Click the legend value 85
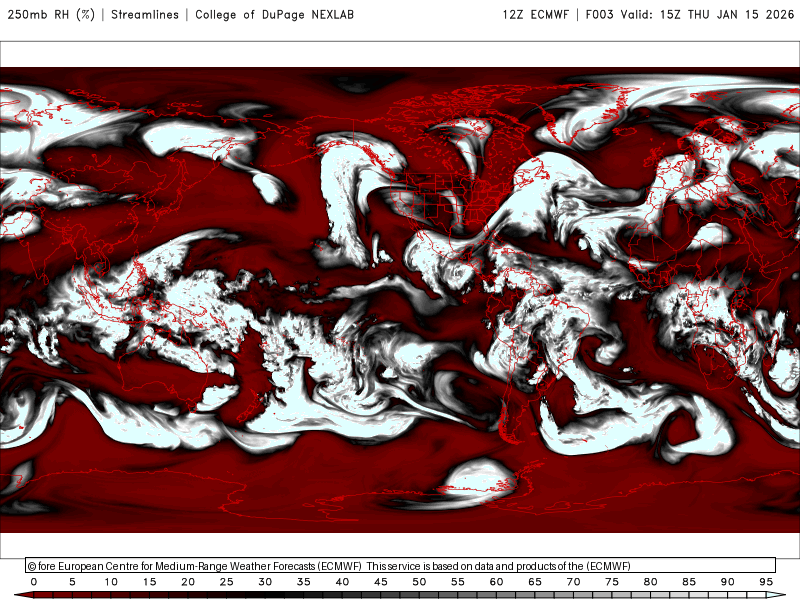 689,582
